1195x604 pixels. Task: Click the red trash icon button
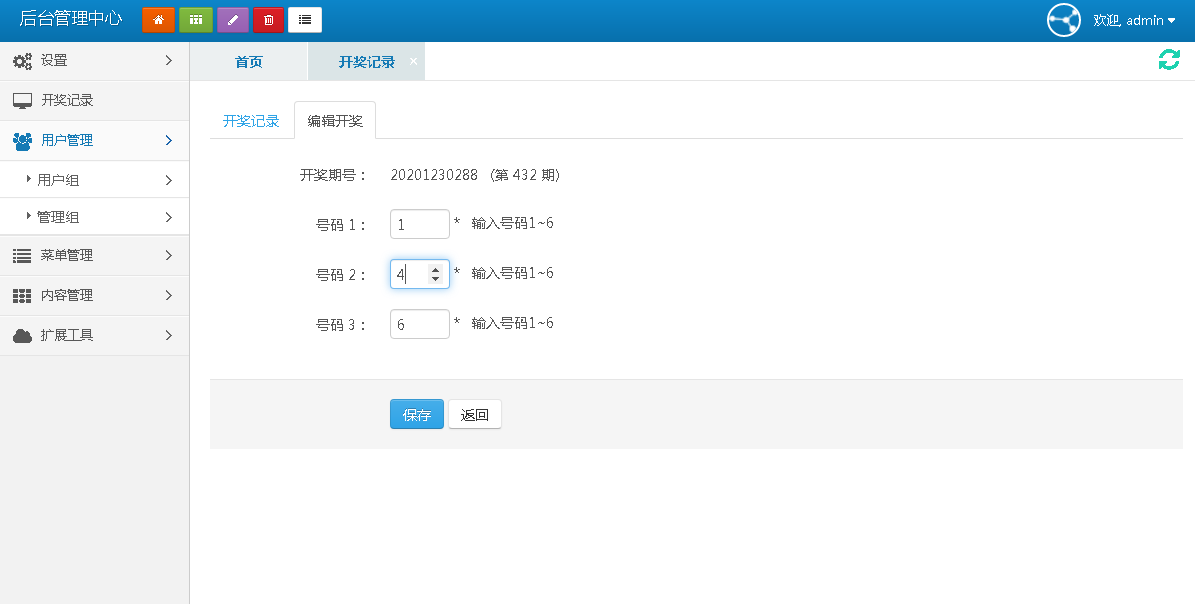pos(268,20)
